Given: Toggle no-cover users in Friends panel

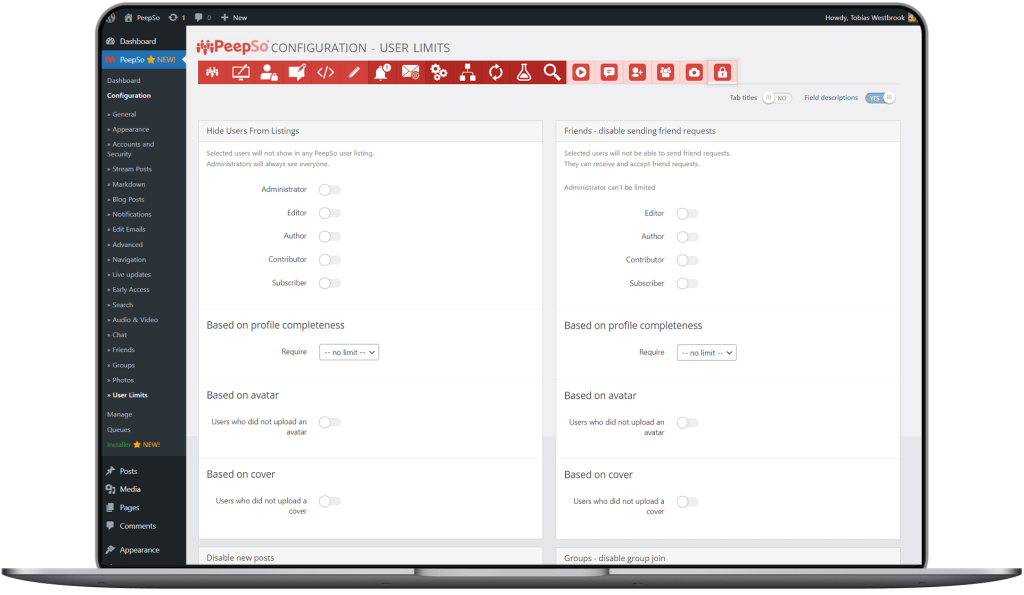Looking at the screenshot, I should click(688, 502).
